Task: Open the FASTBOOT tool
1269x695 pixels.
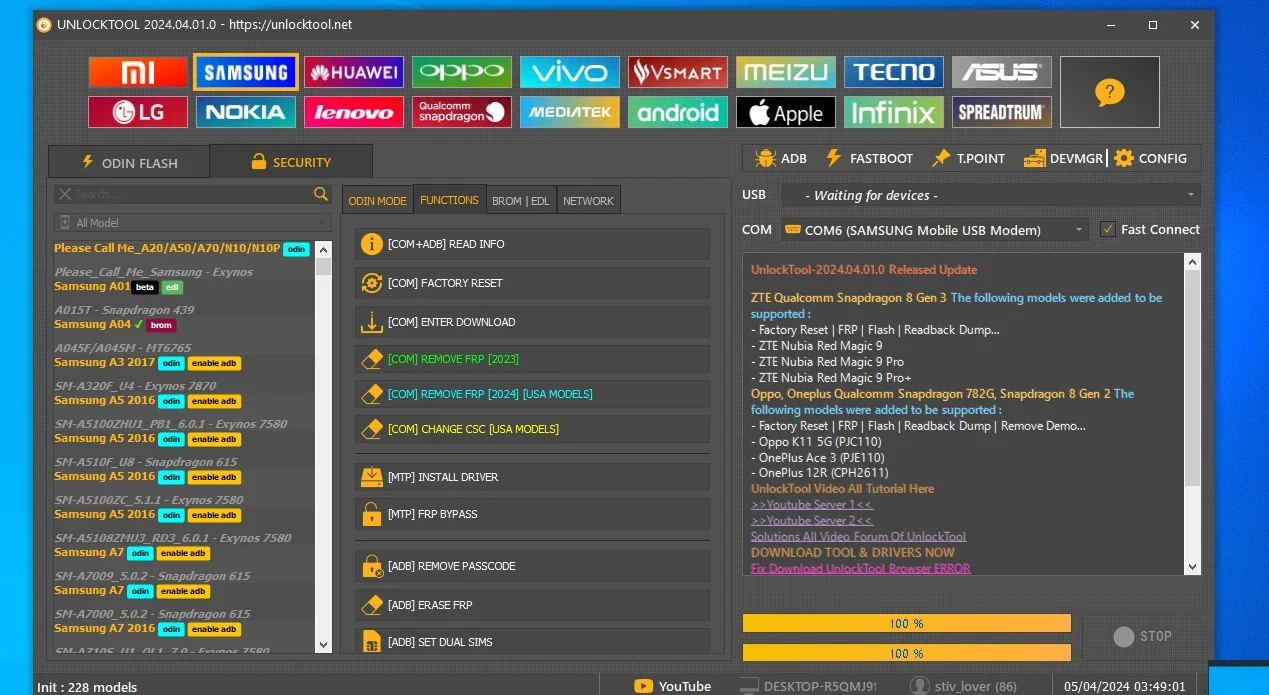Action: [x=868, y=158]
